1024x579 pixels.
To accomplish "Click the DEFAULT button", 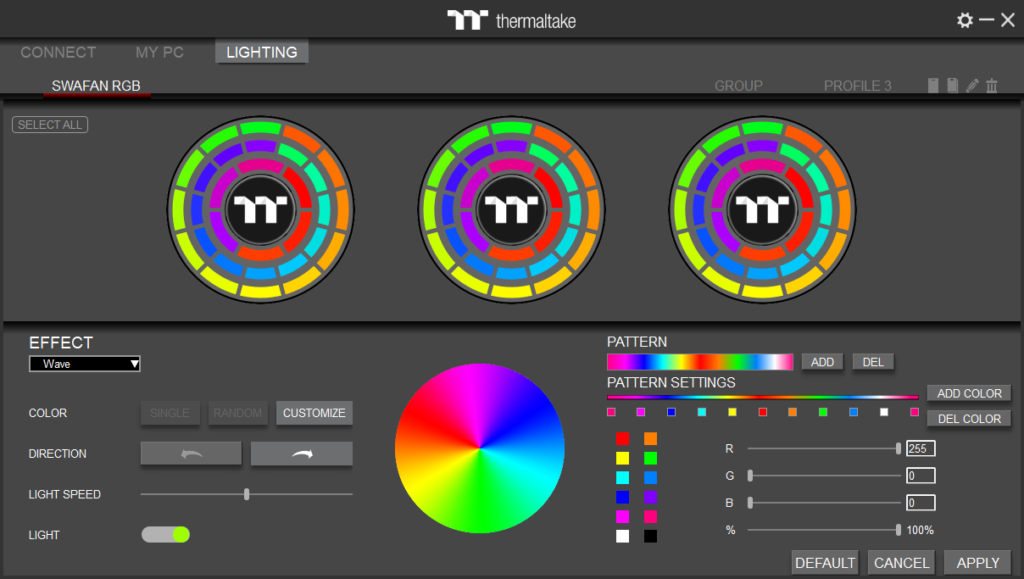I will tap(825, 563).
